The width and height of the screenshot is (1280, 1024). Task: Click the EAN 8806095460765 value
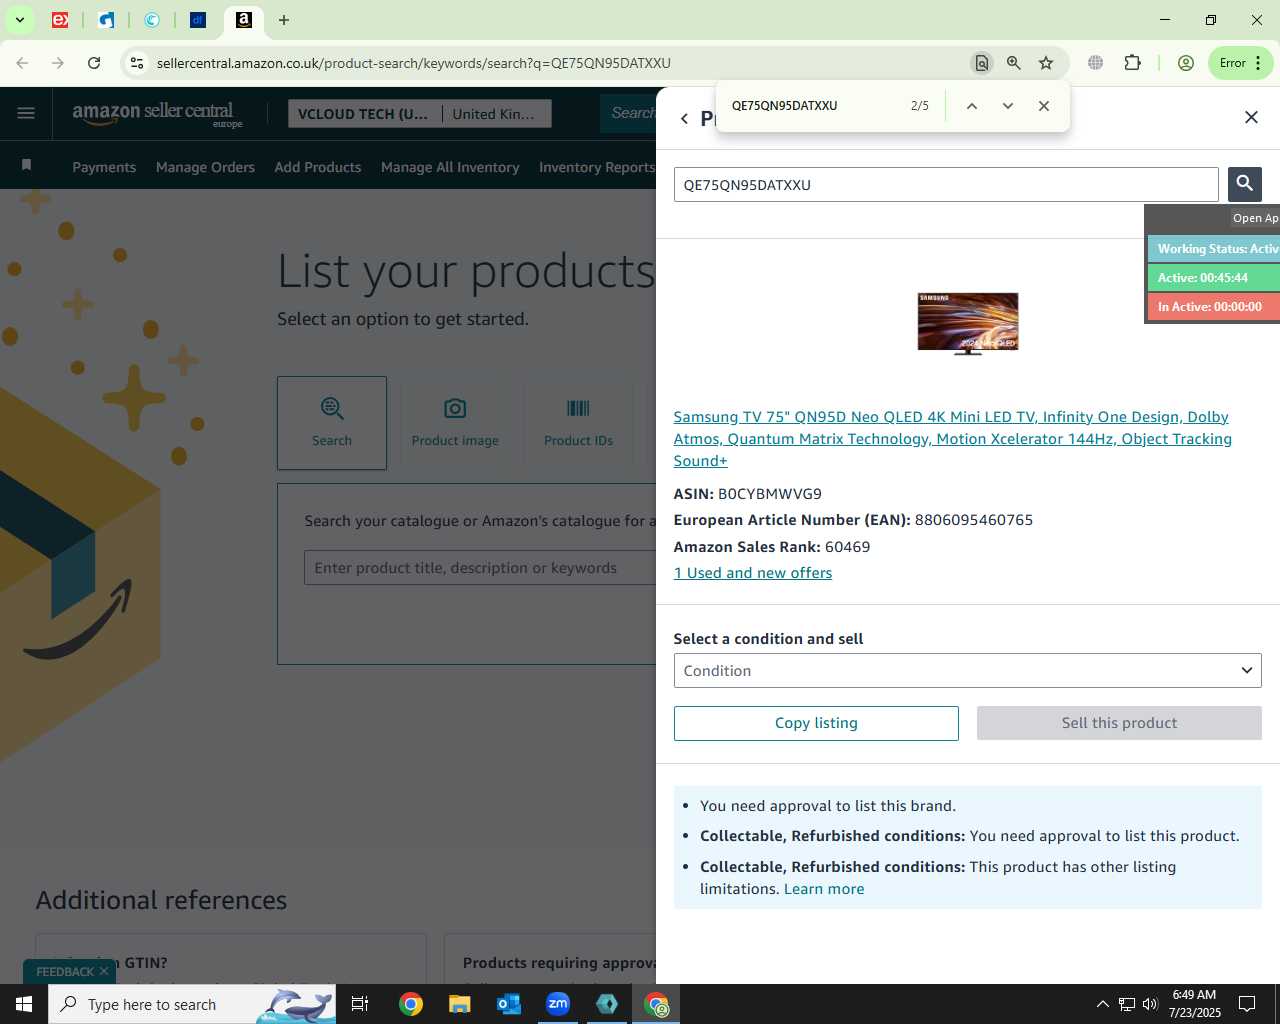point(974,520)
